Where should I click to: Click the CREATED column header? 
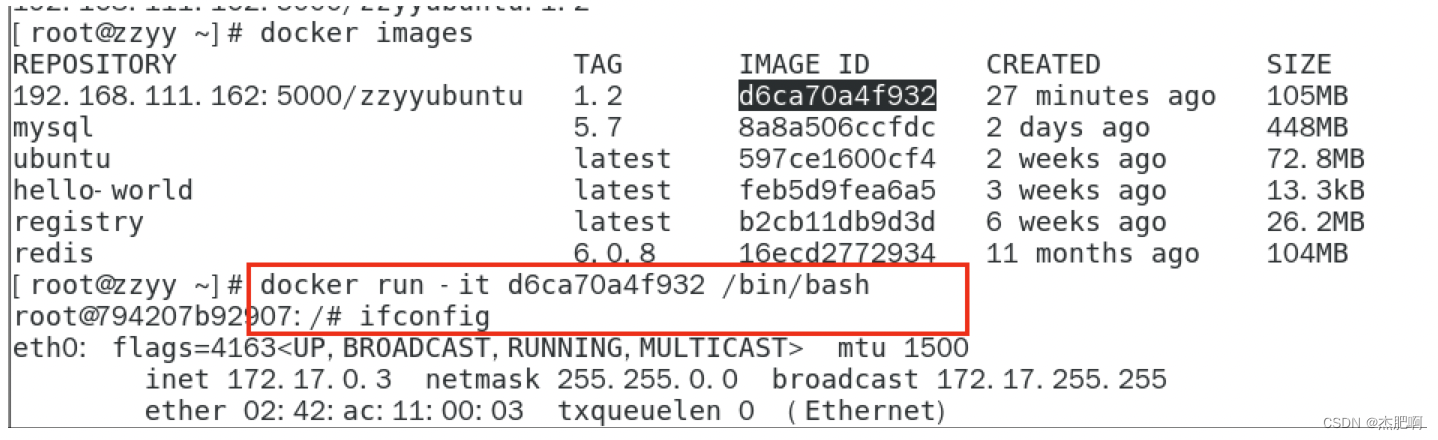(x=1043, y=65)
